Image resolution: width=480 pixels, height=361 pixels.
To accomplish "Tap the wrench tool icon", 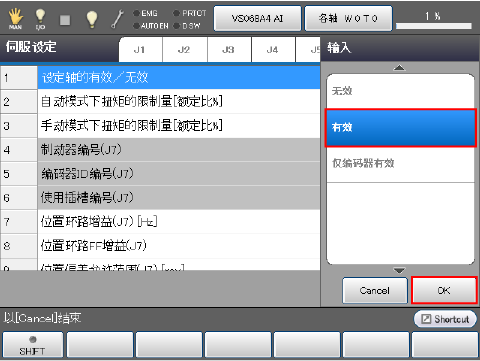I will click(x=117, y=19).
